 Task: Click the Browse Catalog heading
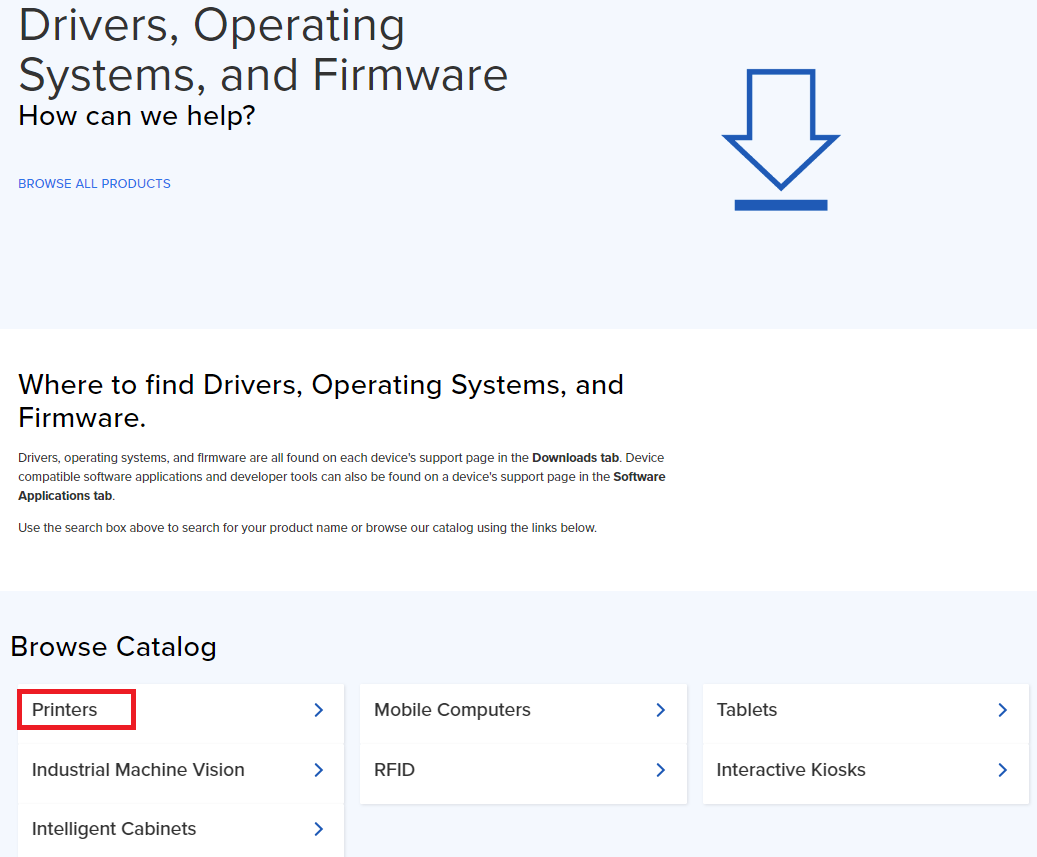click(113, 647)
